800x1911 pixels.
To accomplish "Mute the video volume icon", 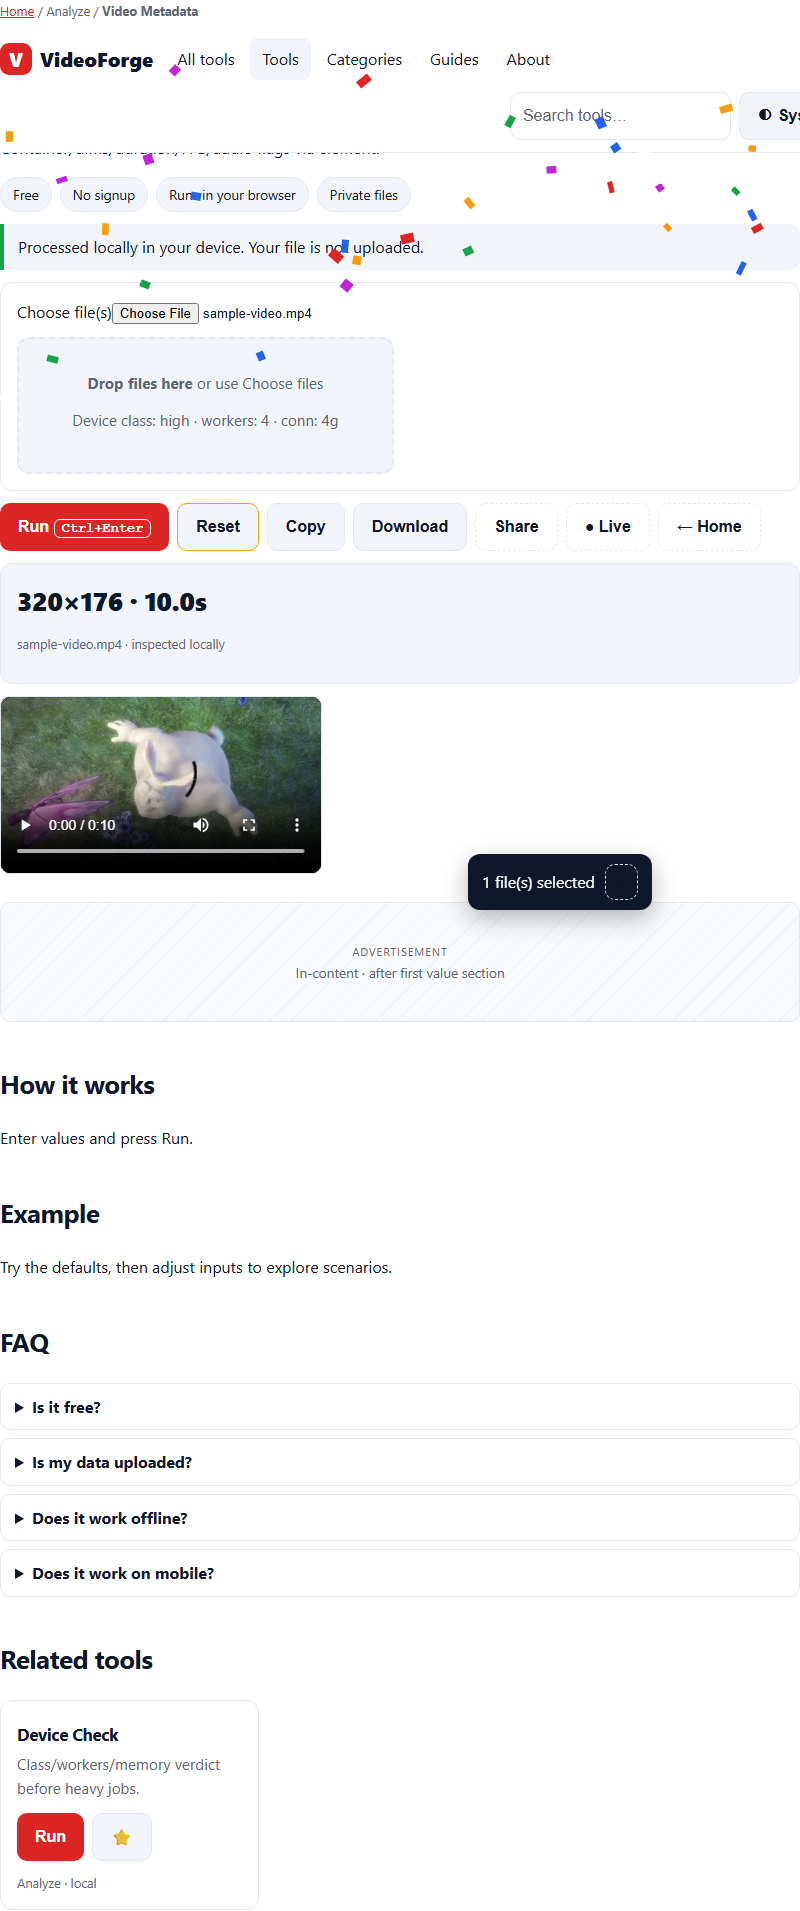I will coord(201,825).
